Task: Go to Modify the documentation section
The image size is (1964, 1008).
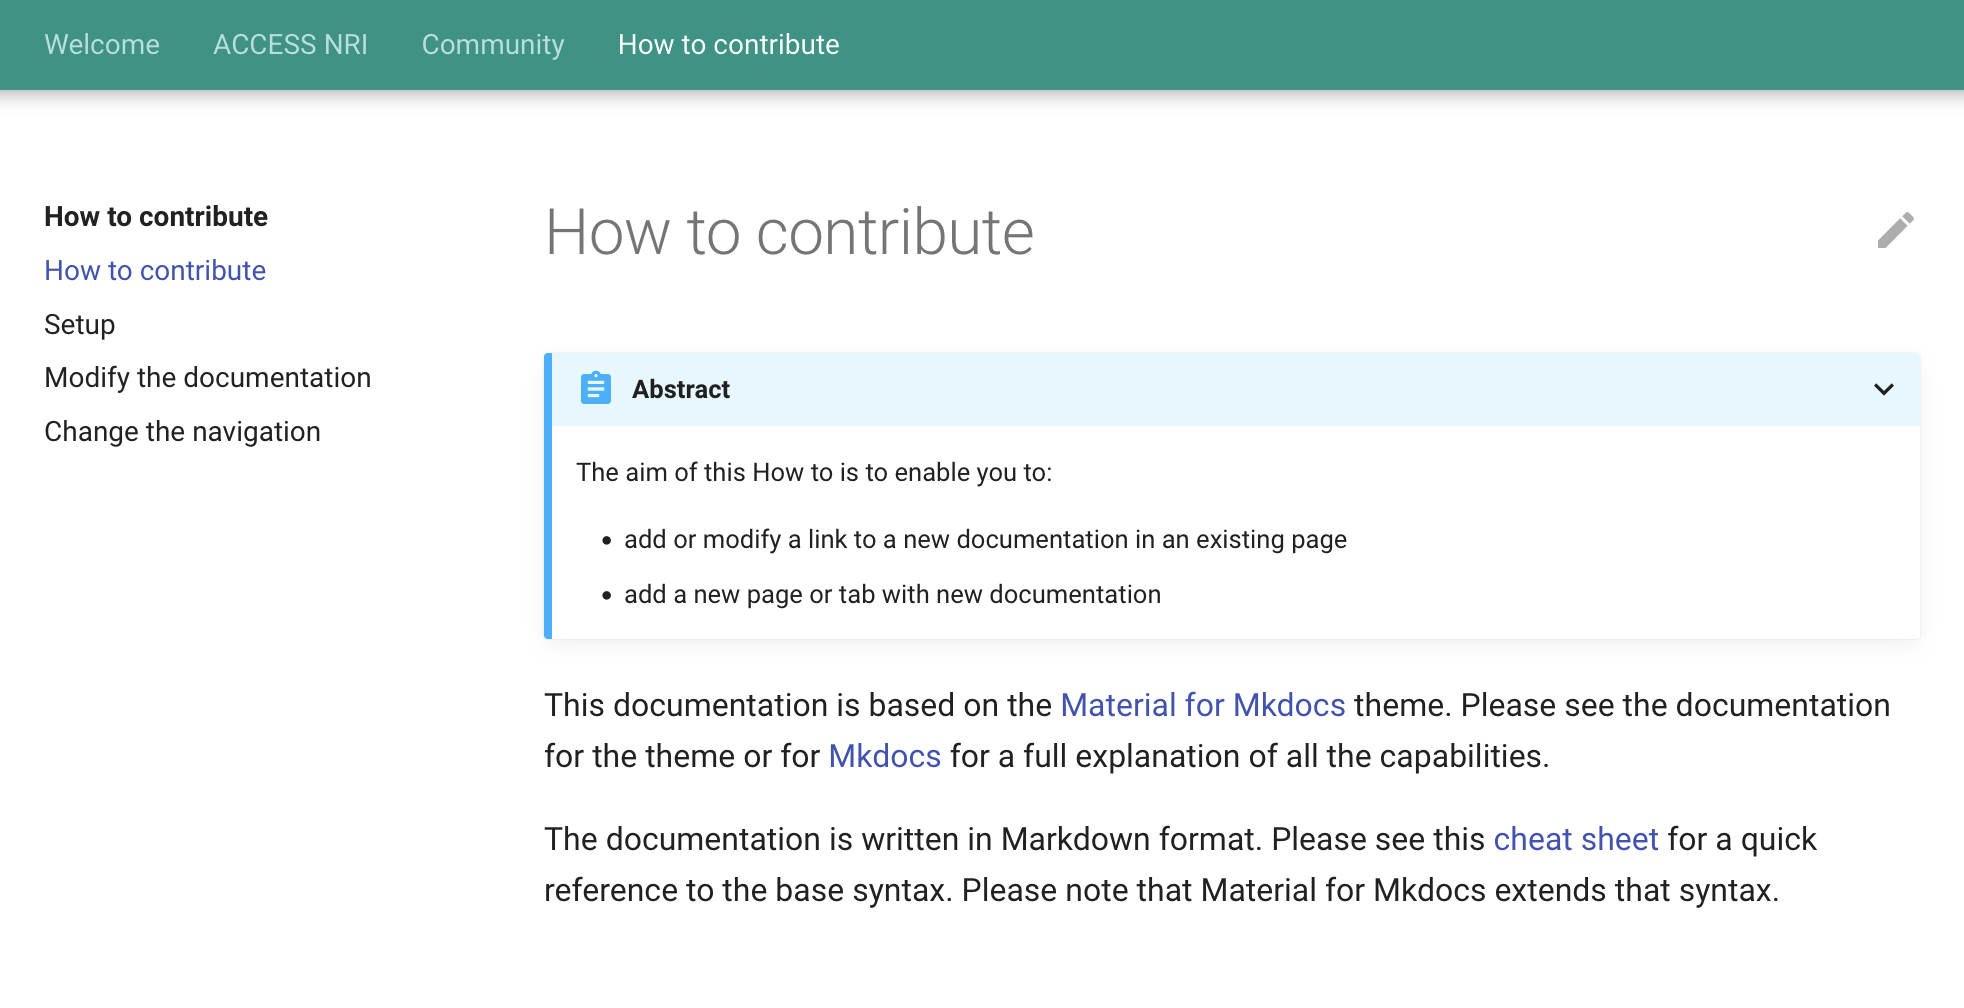Action: 208,378
